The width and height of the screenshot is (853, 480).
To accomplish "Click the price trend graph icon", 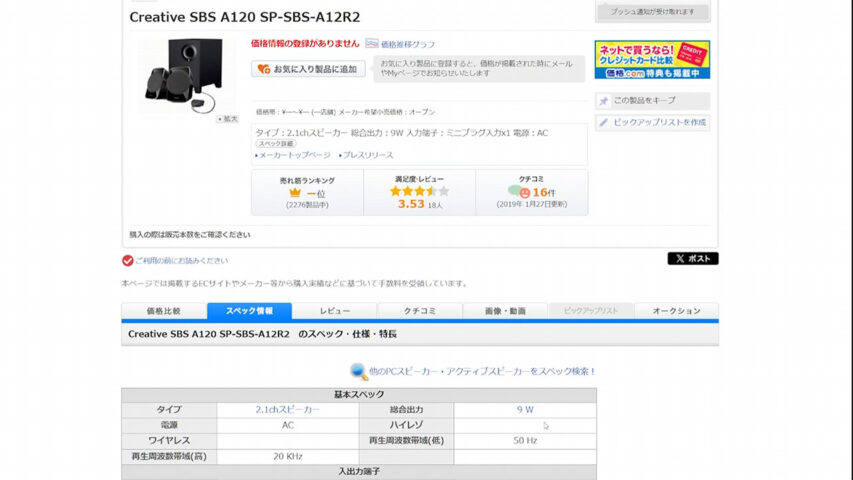I will tap(372, 44).
